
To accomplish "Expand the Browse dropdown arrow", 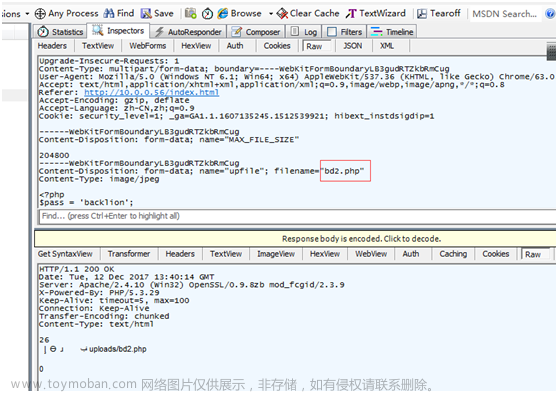I will tap(271, 14).
